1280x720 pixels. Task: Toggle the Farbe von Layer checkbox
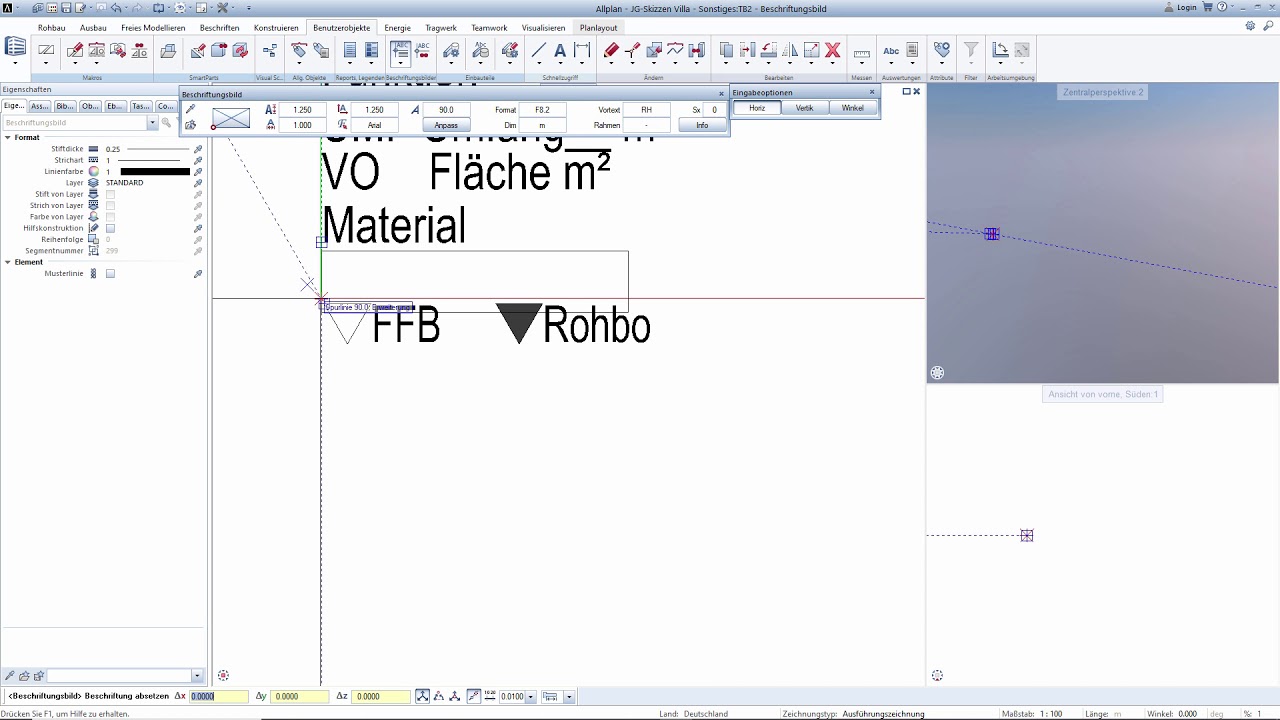pos(110,216)
